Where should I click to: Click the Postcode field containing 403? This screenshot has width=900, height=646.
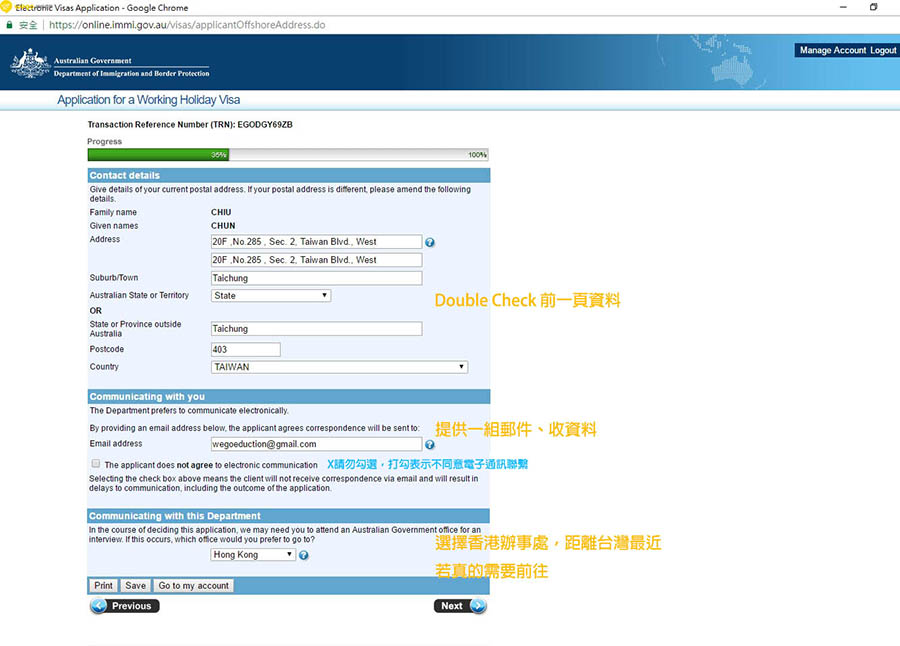click(245, 350)
